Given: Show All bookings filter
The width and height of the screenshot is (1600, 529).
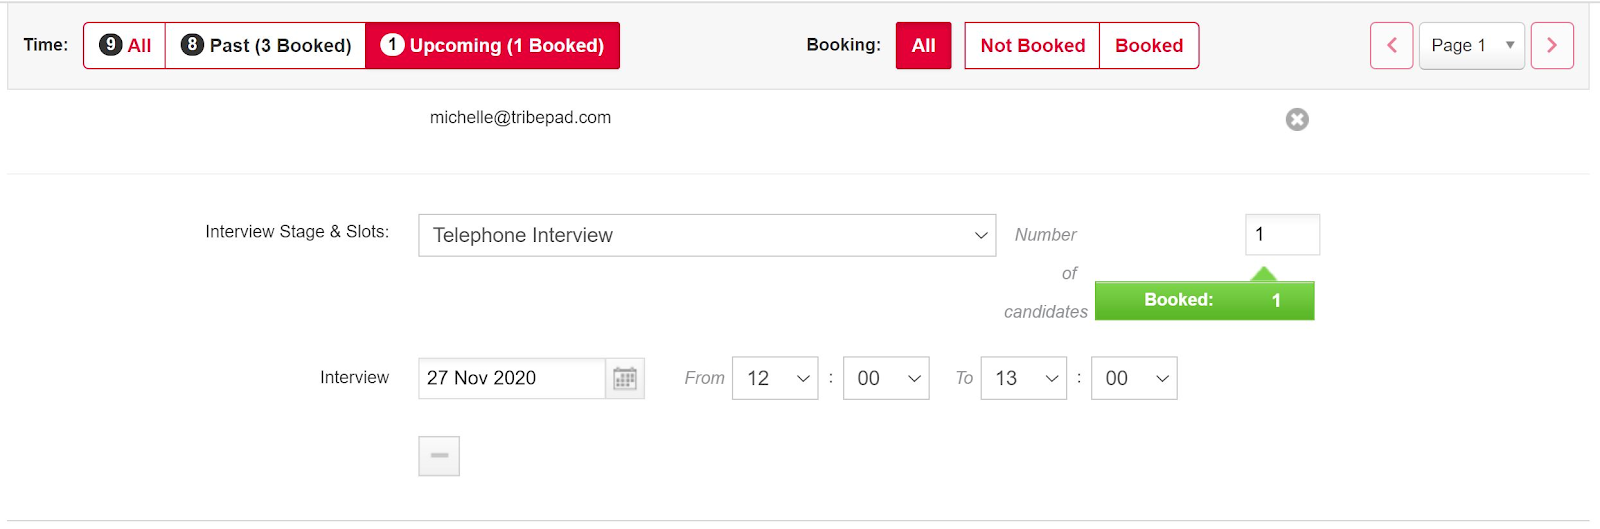Looking at the screenshot, I should 923,46.
